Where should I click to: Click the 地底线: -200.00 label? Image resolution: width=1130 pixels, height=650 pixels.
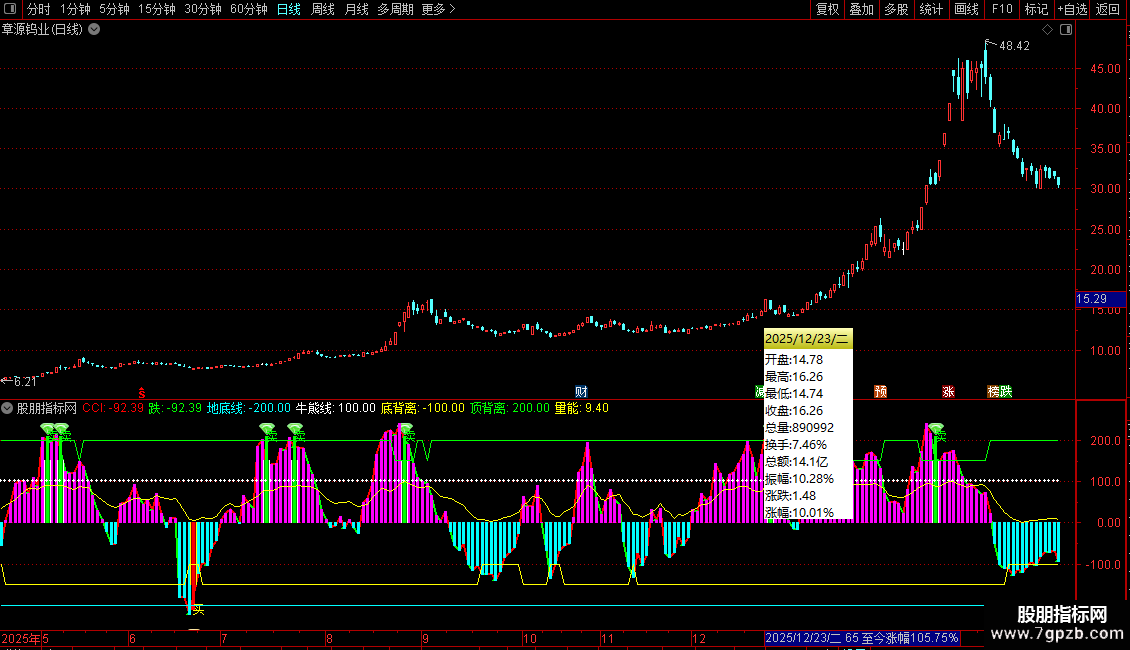(x=249, y=408)
